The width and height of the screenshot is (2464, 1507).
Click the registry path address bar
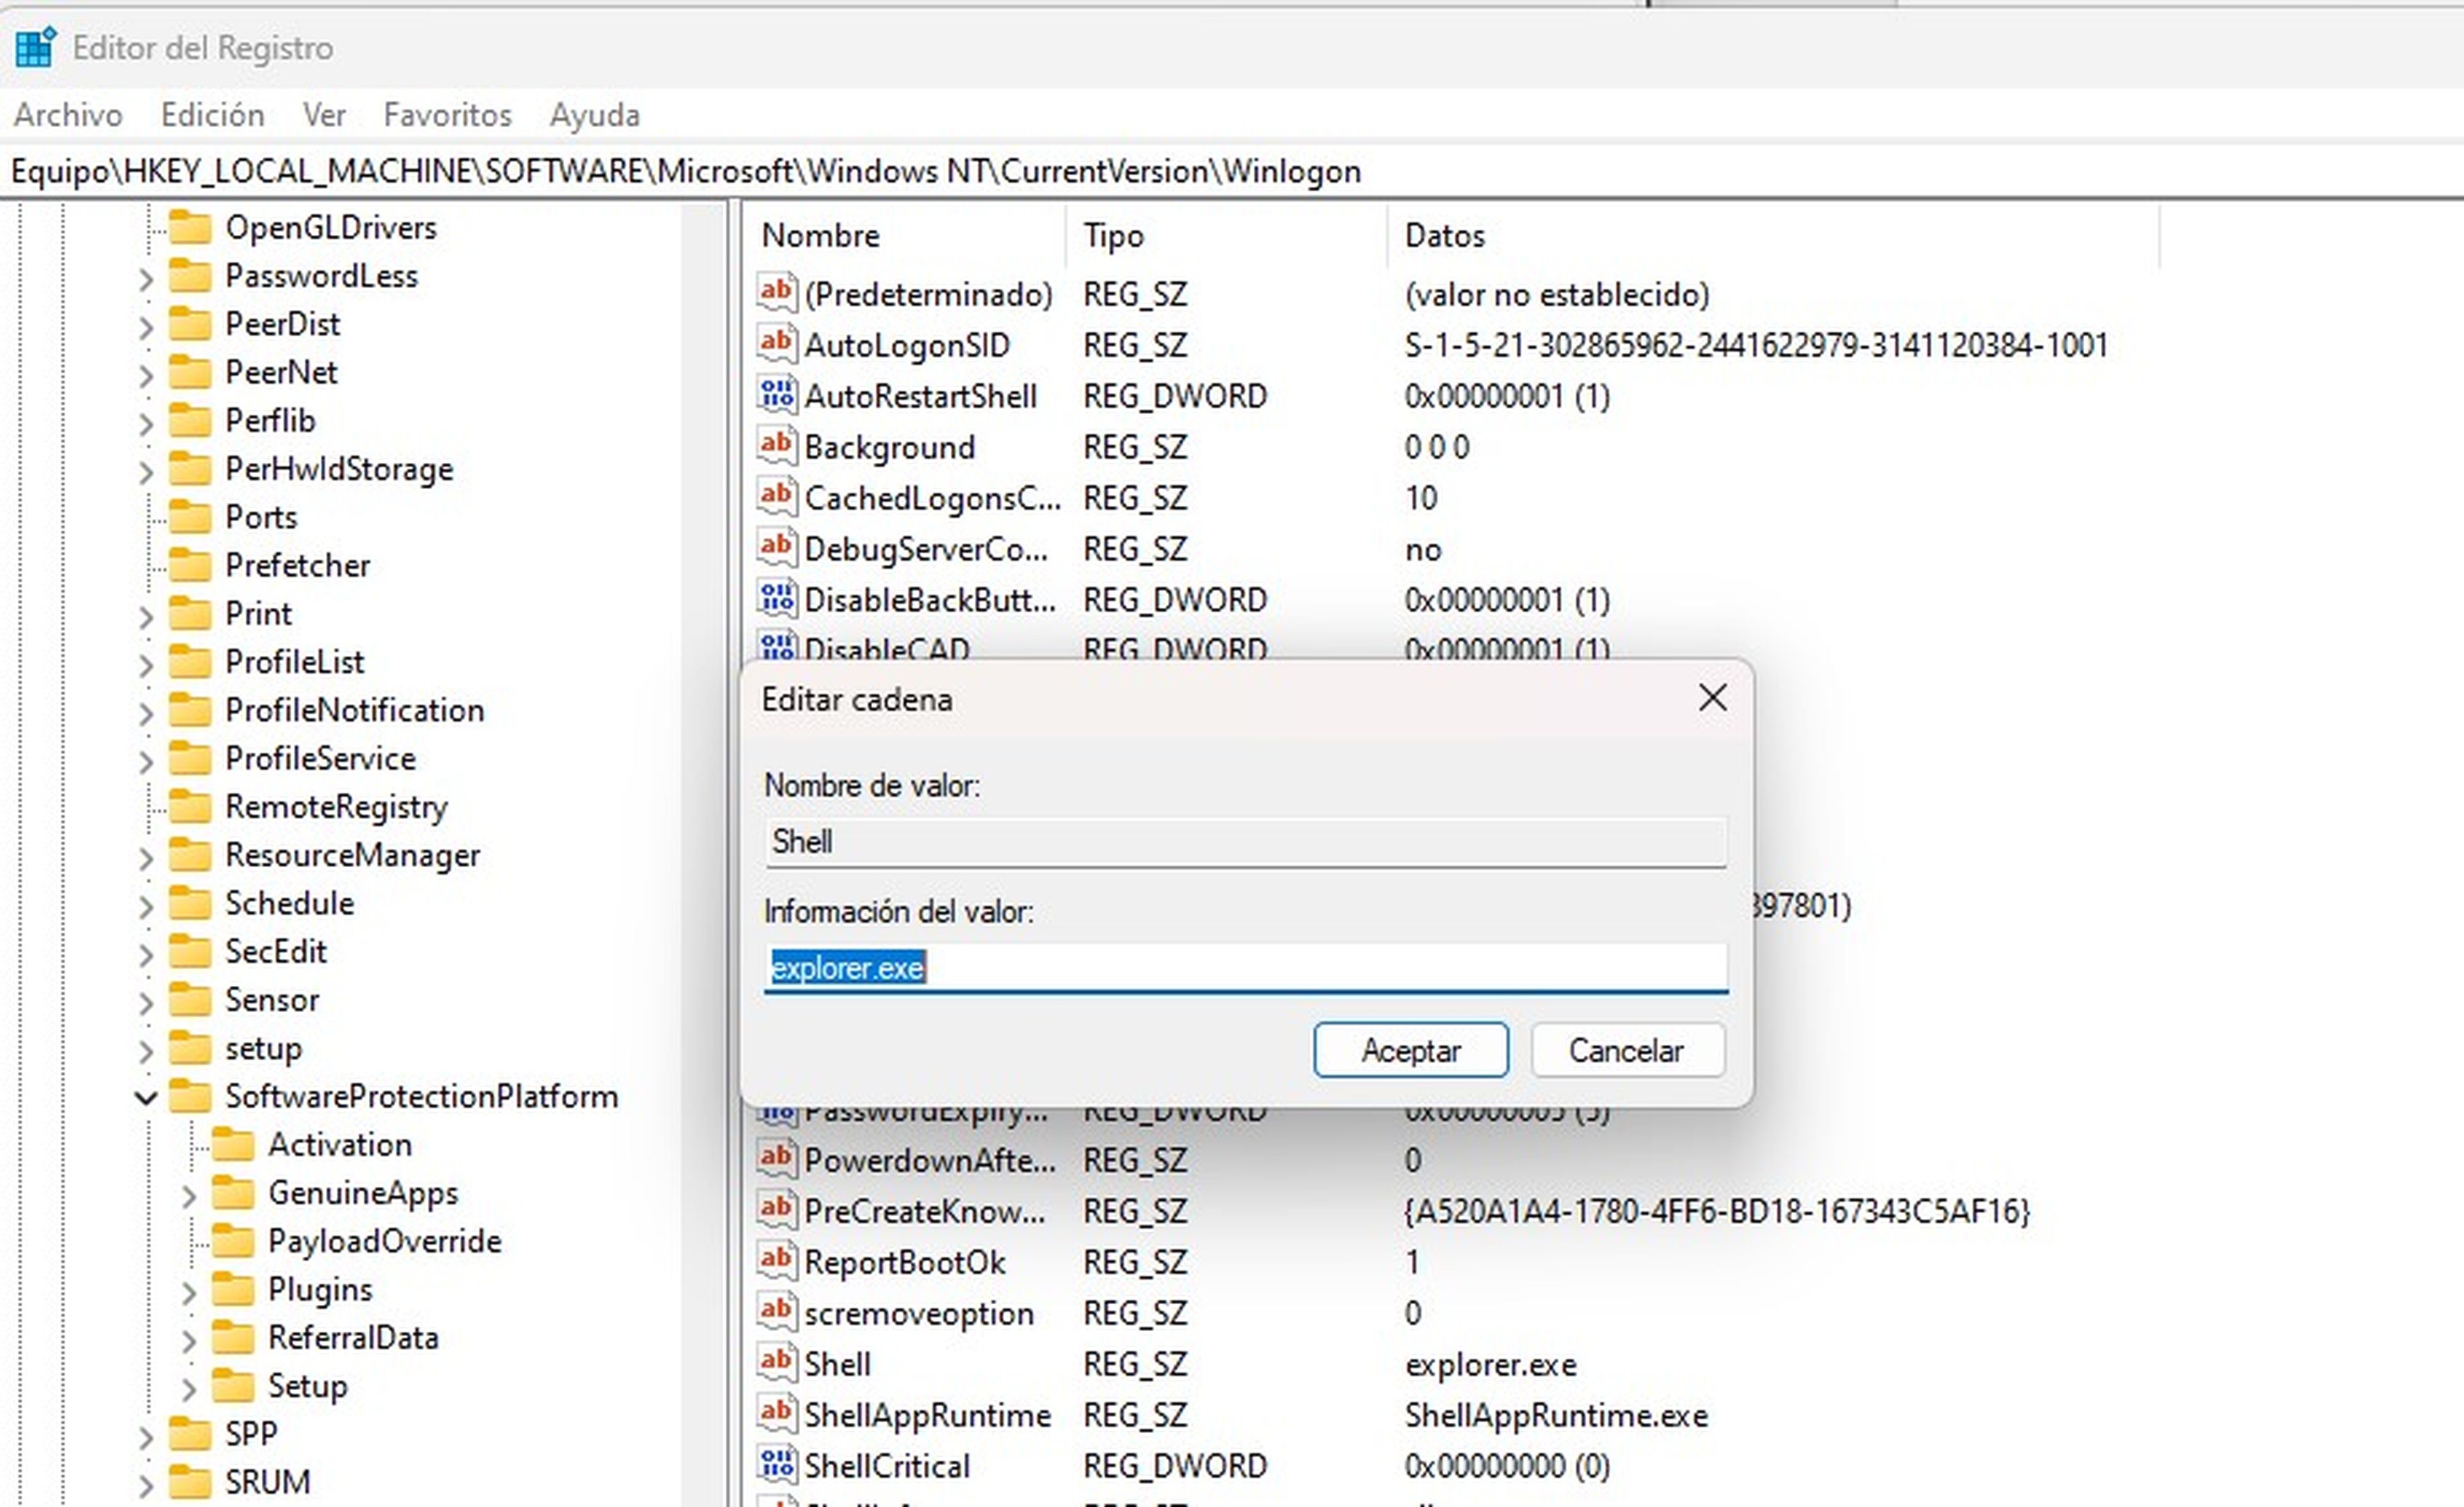click(1232, 172)
